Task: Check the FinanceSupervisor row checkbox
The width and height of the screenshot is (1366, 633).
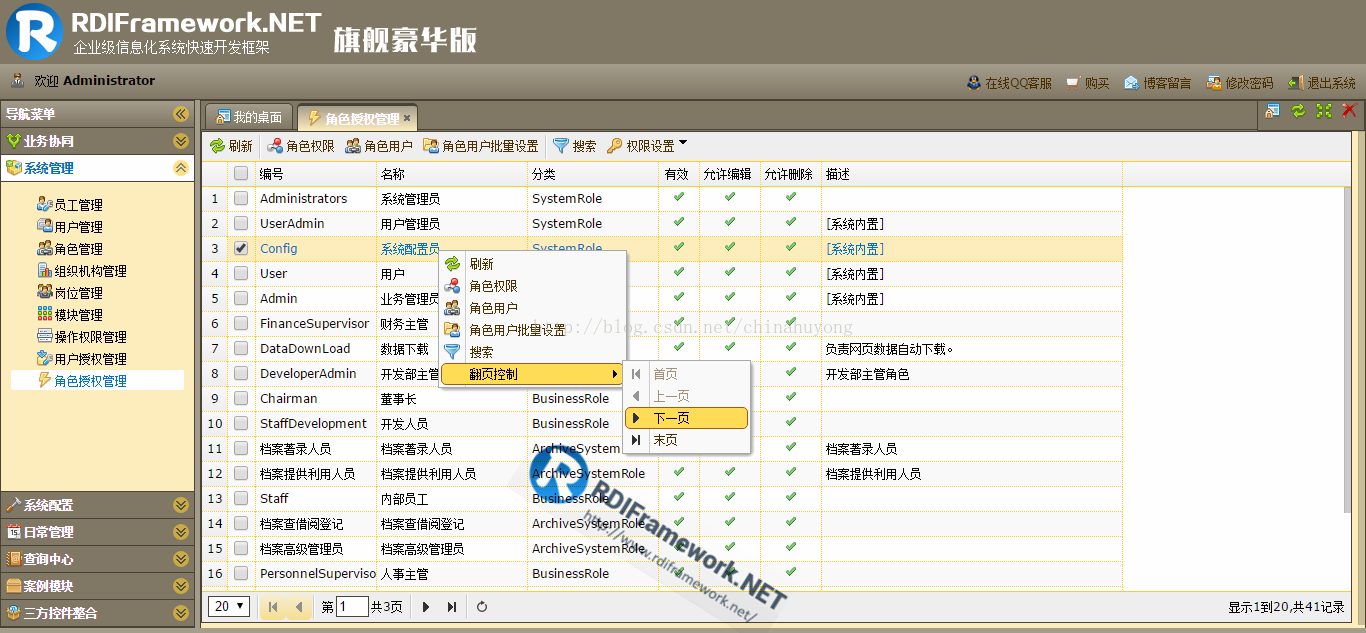Action: 241,324
